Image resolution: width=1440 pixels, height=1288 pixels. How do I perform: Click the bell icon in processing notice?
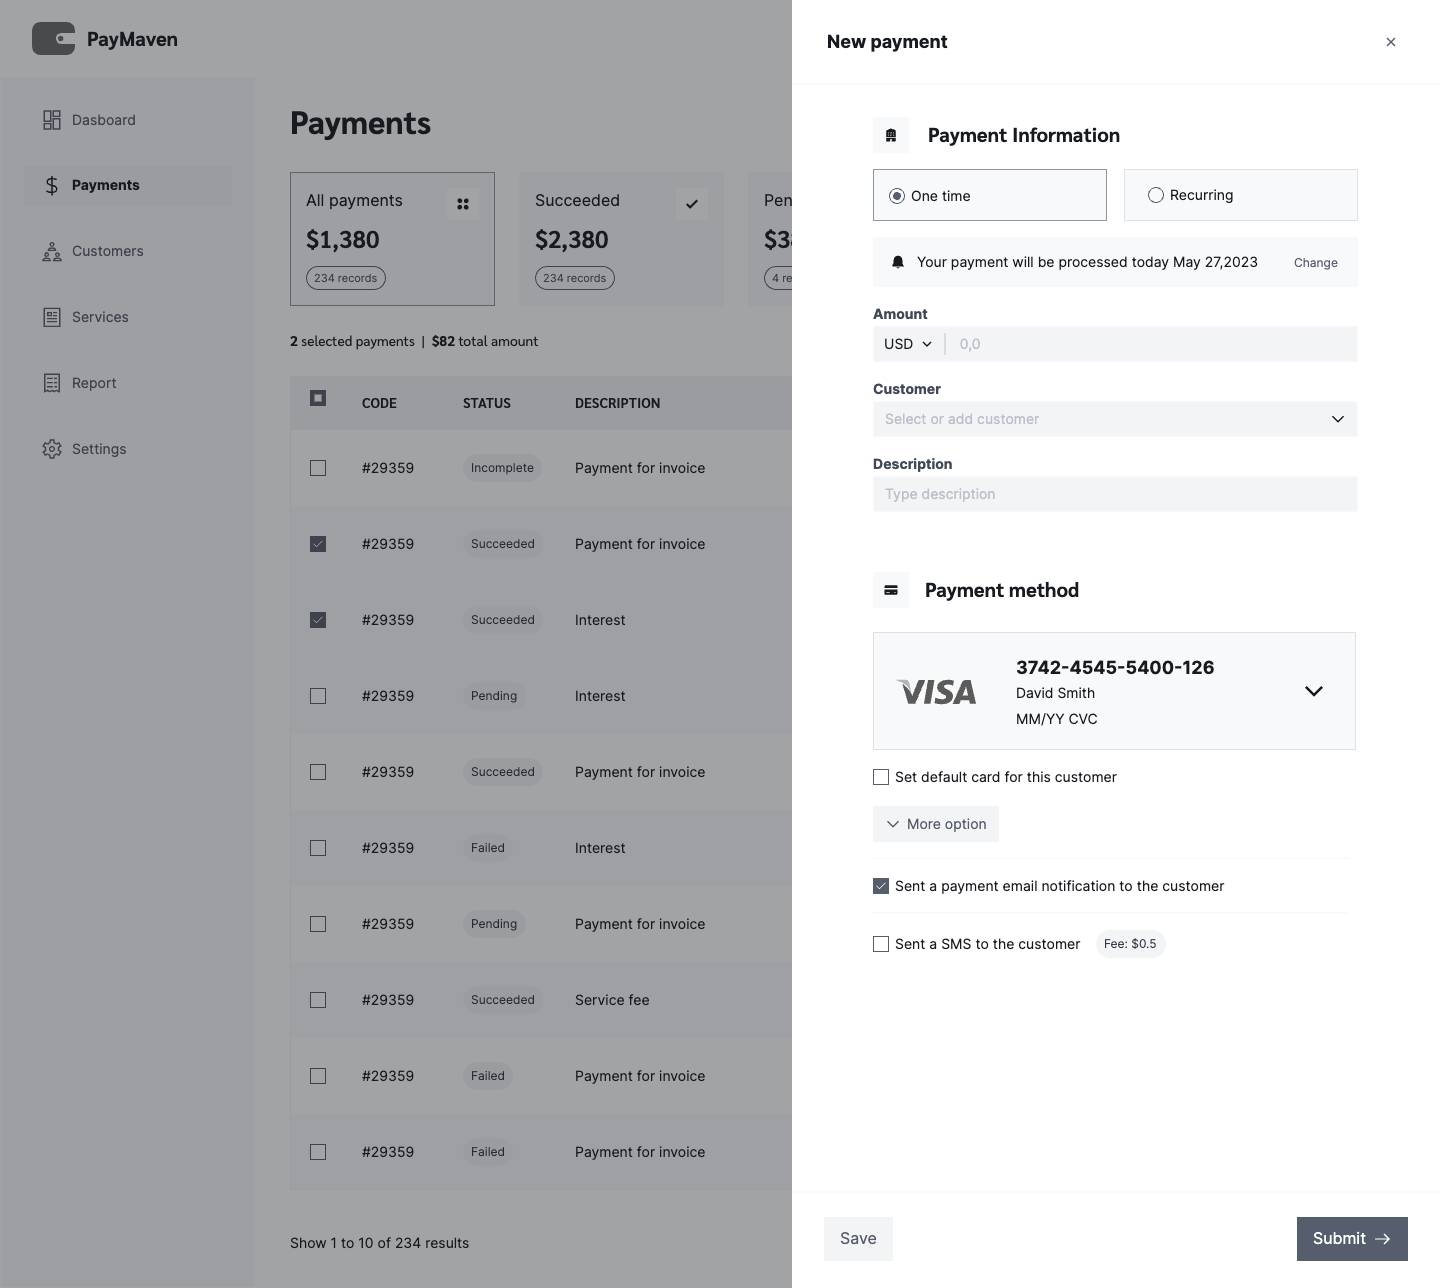898,262
